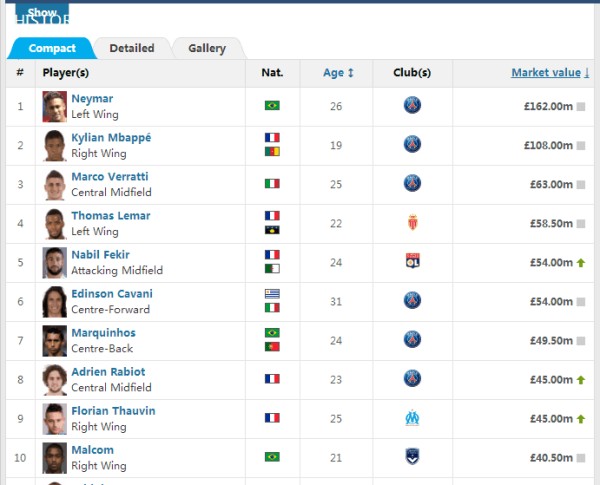Click the Show button in the top corner
The image size is (600, 485).
click(x=42, y=13)
